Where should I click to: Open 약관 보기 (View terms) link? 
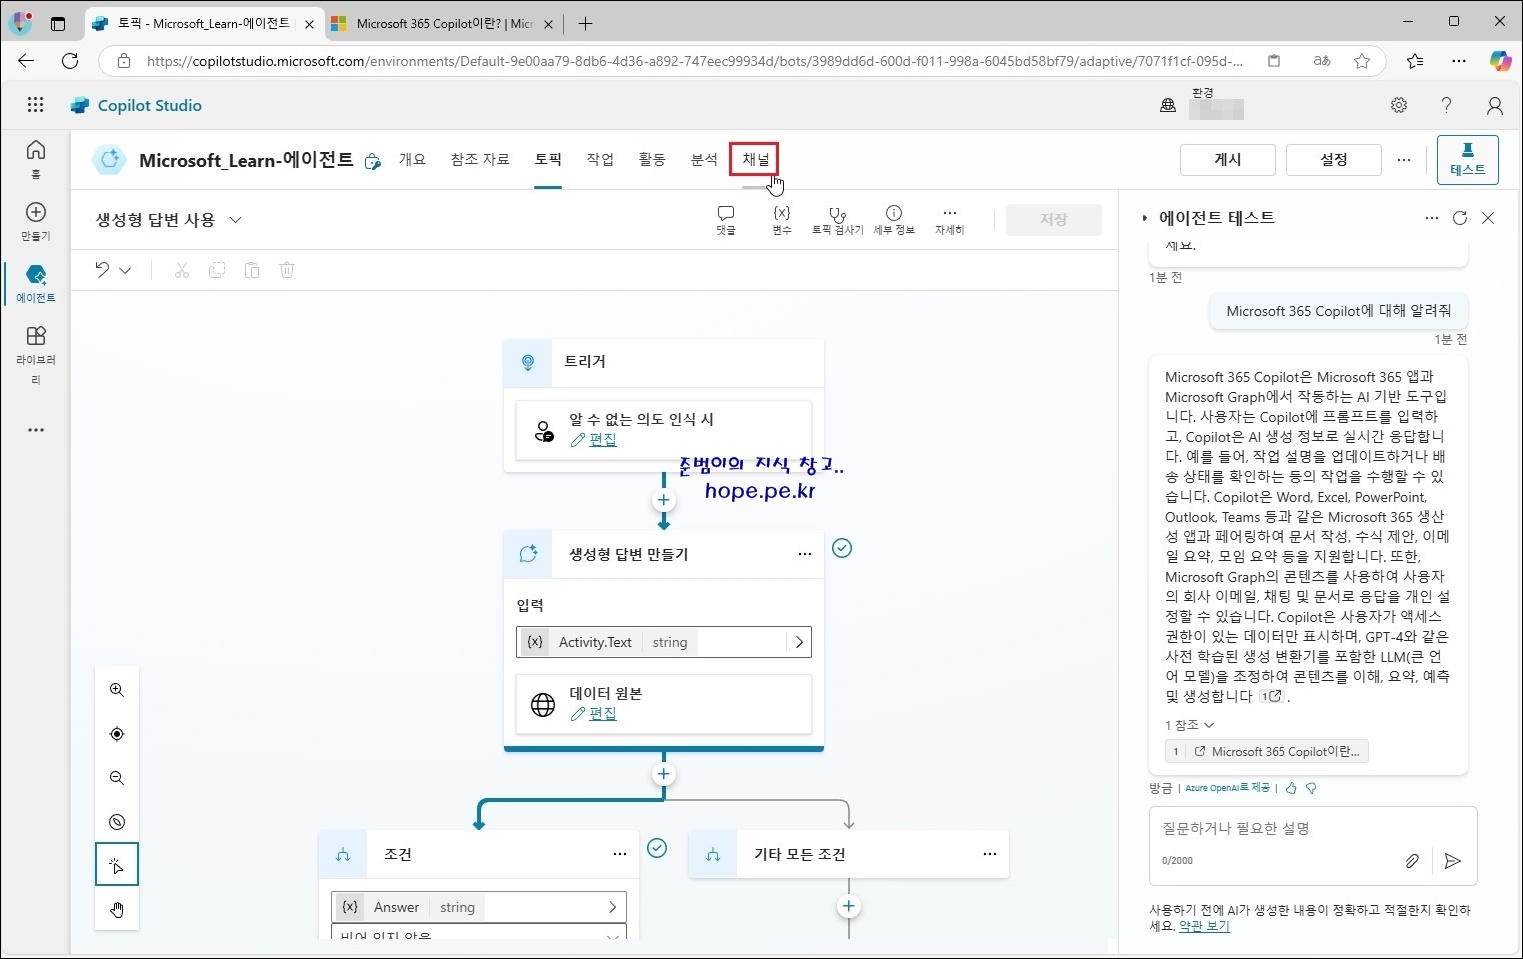pyautogui.click(x=1204, y=926)
